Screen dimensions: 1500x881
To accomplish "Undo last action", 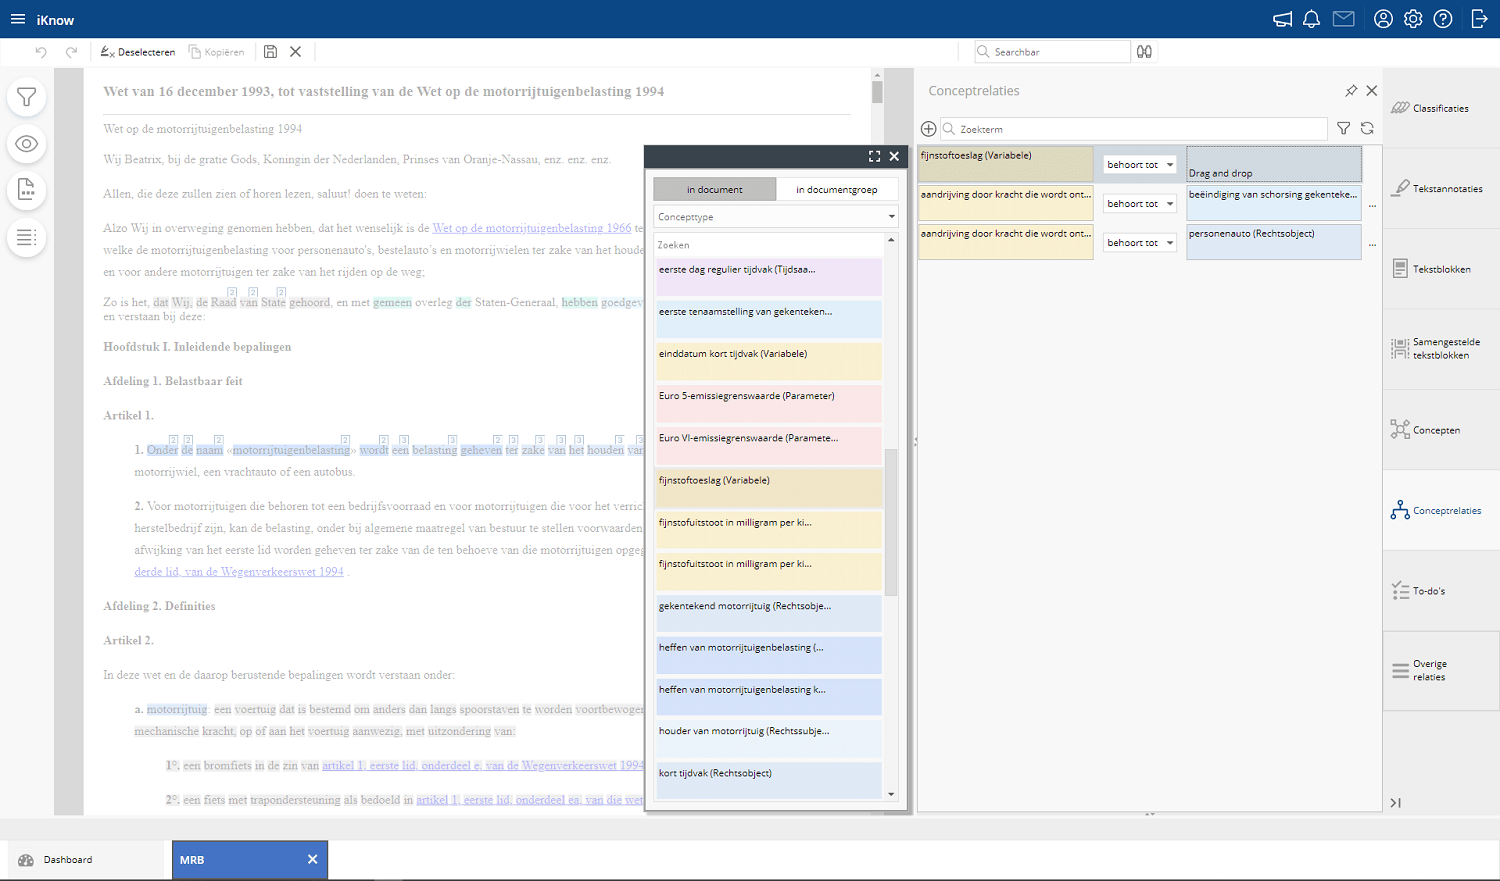I will point(41,52).
